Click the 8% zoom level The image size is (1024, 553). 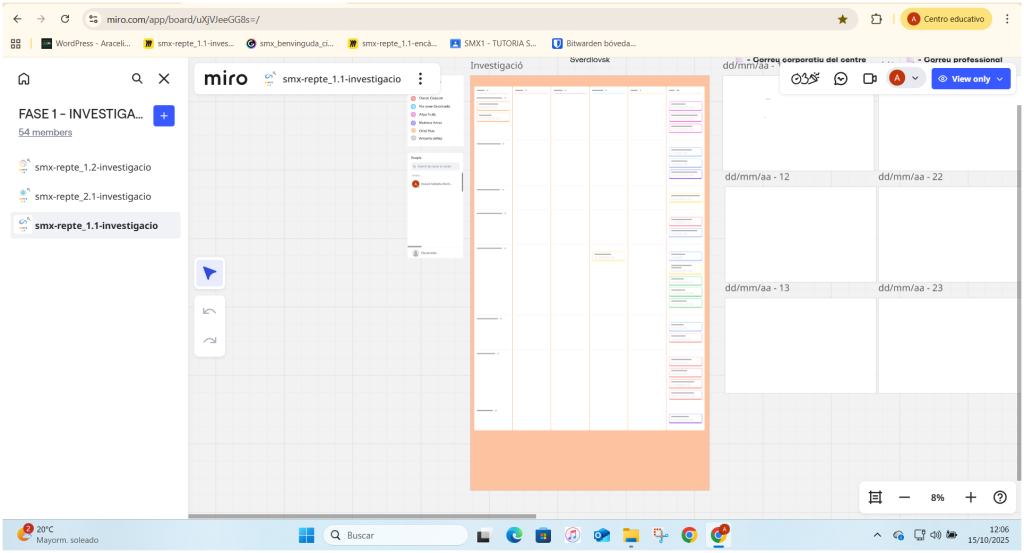pyautogui.click(x=937, y=497)
